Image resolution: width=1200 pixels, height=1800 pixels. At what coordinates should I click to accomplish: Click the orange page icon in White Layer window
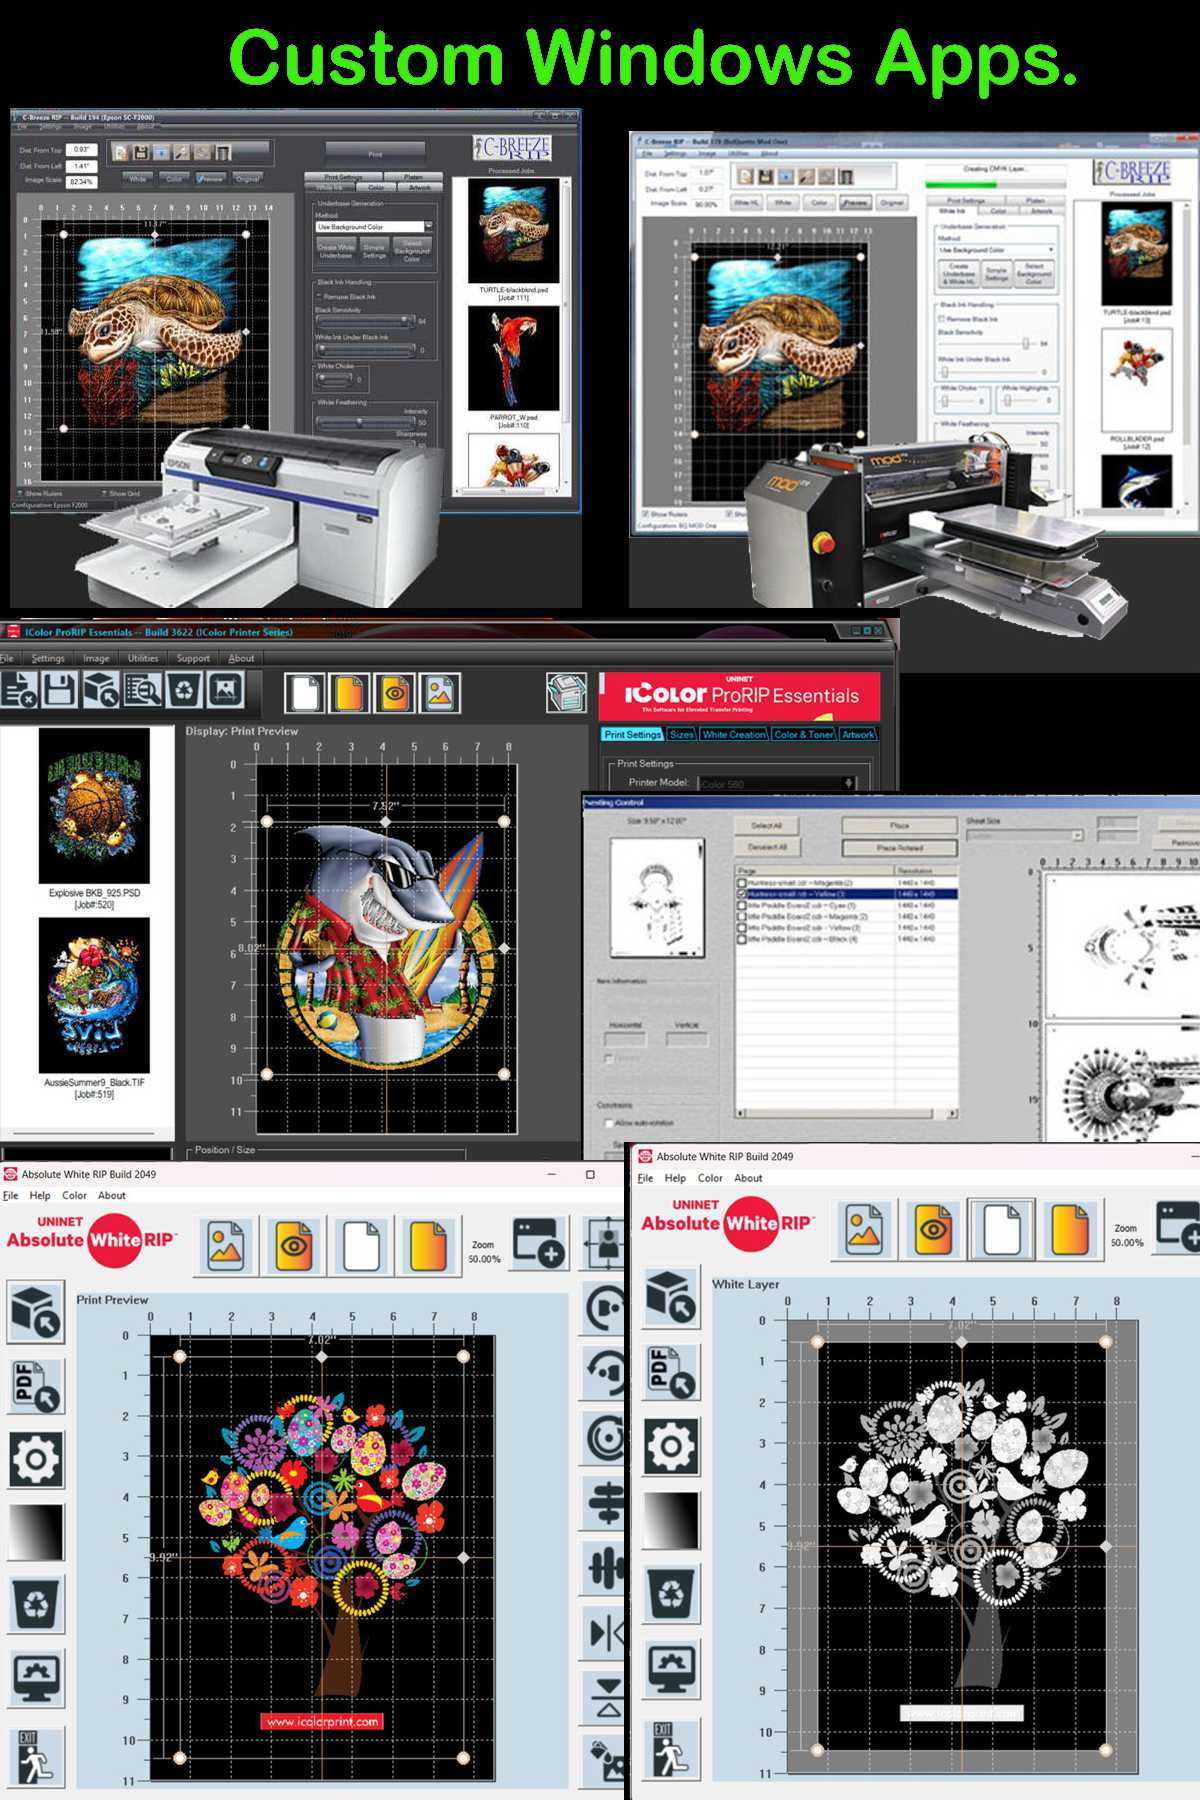1069,1228
